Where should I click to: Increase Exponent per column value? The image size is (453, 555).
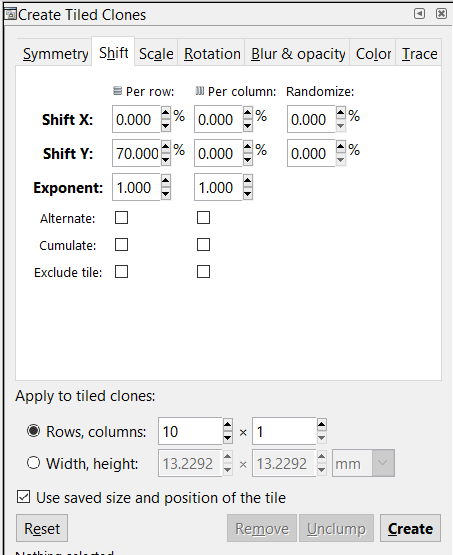click(x=248, y=181)
